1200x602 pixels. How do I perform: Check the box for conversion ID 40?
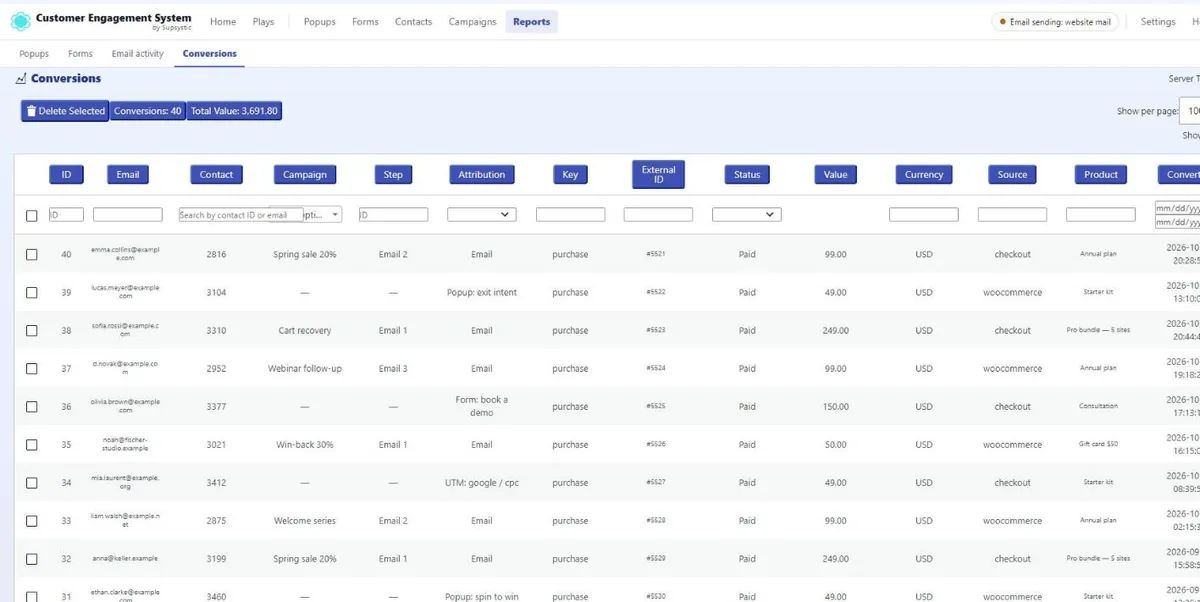pyautogui.click(x=32, y=254)
